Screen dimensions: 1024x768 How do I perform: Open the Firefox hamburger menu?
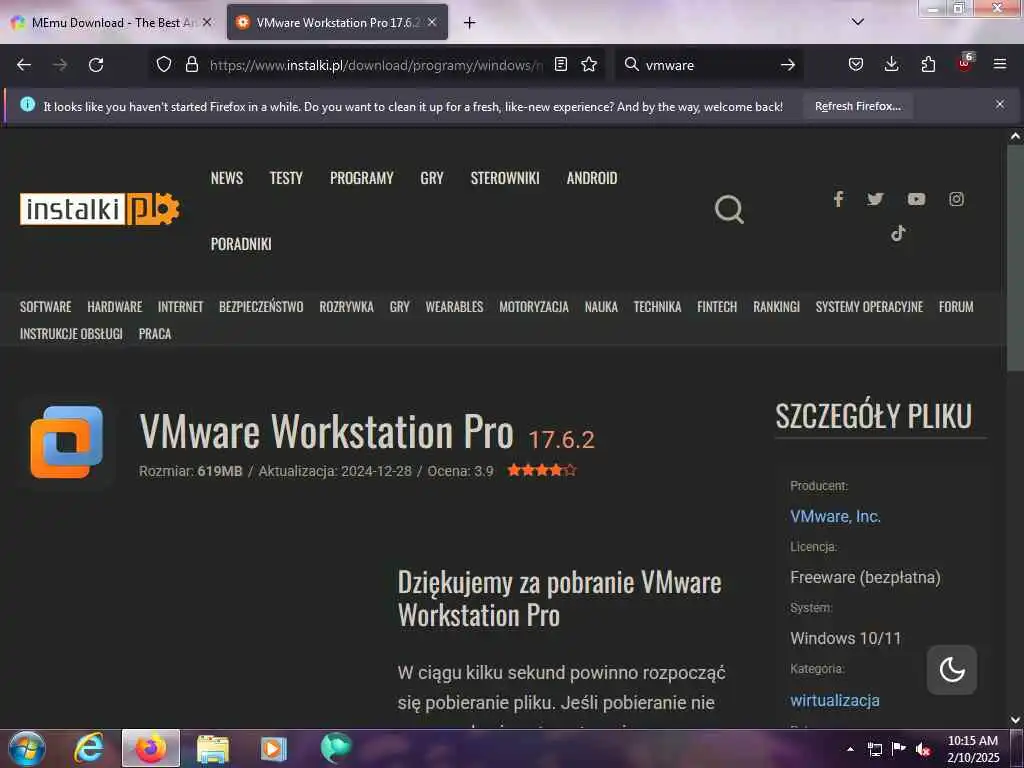1000,65
